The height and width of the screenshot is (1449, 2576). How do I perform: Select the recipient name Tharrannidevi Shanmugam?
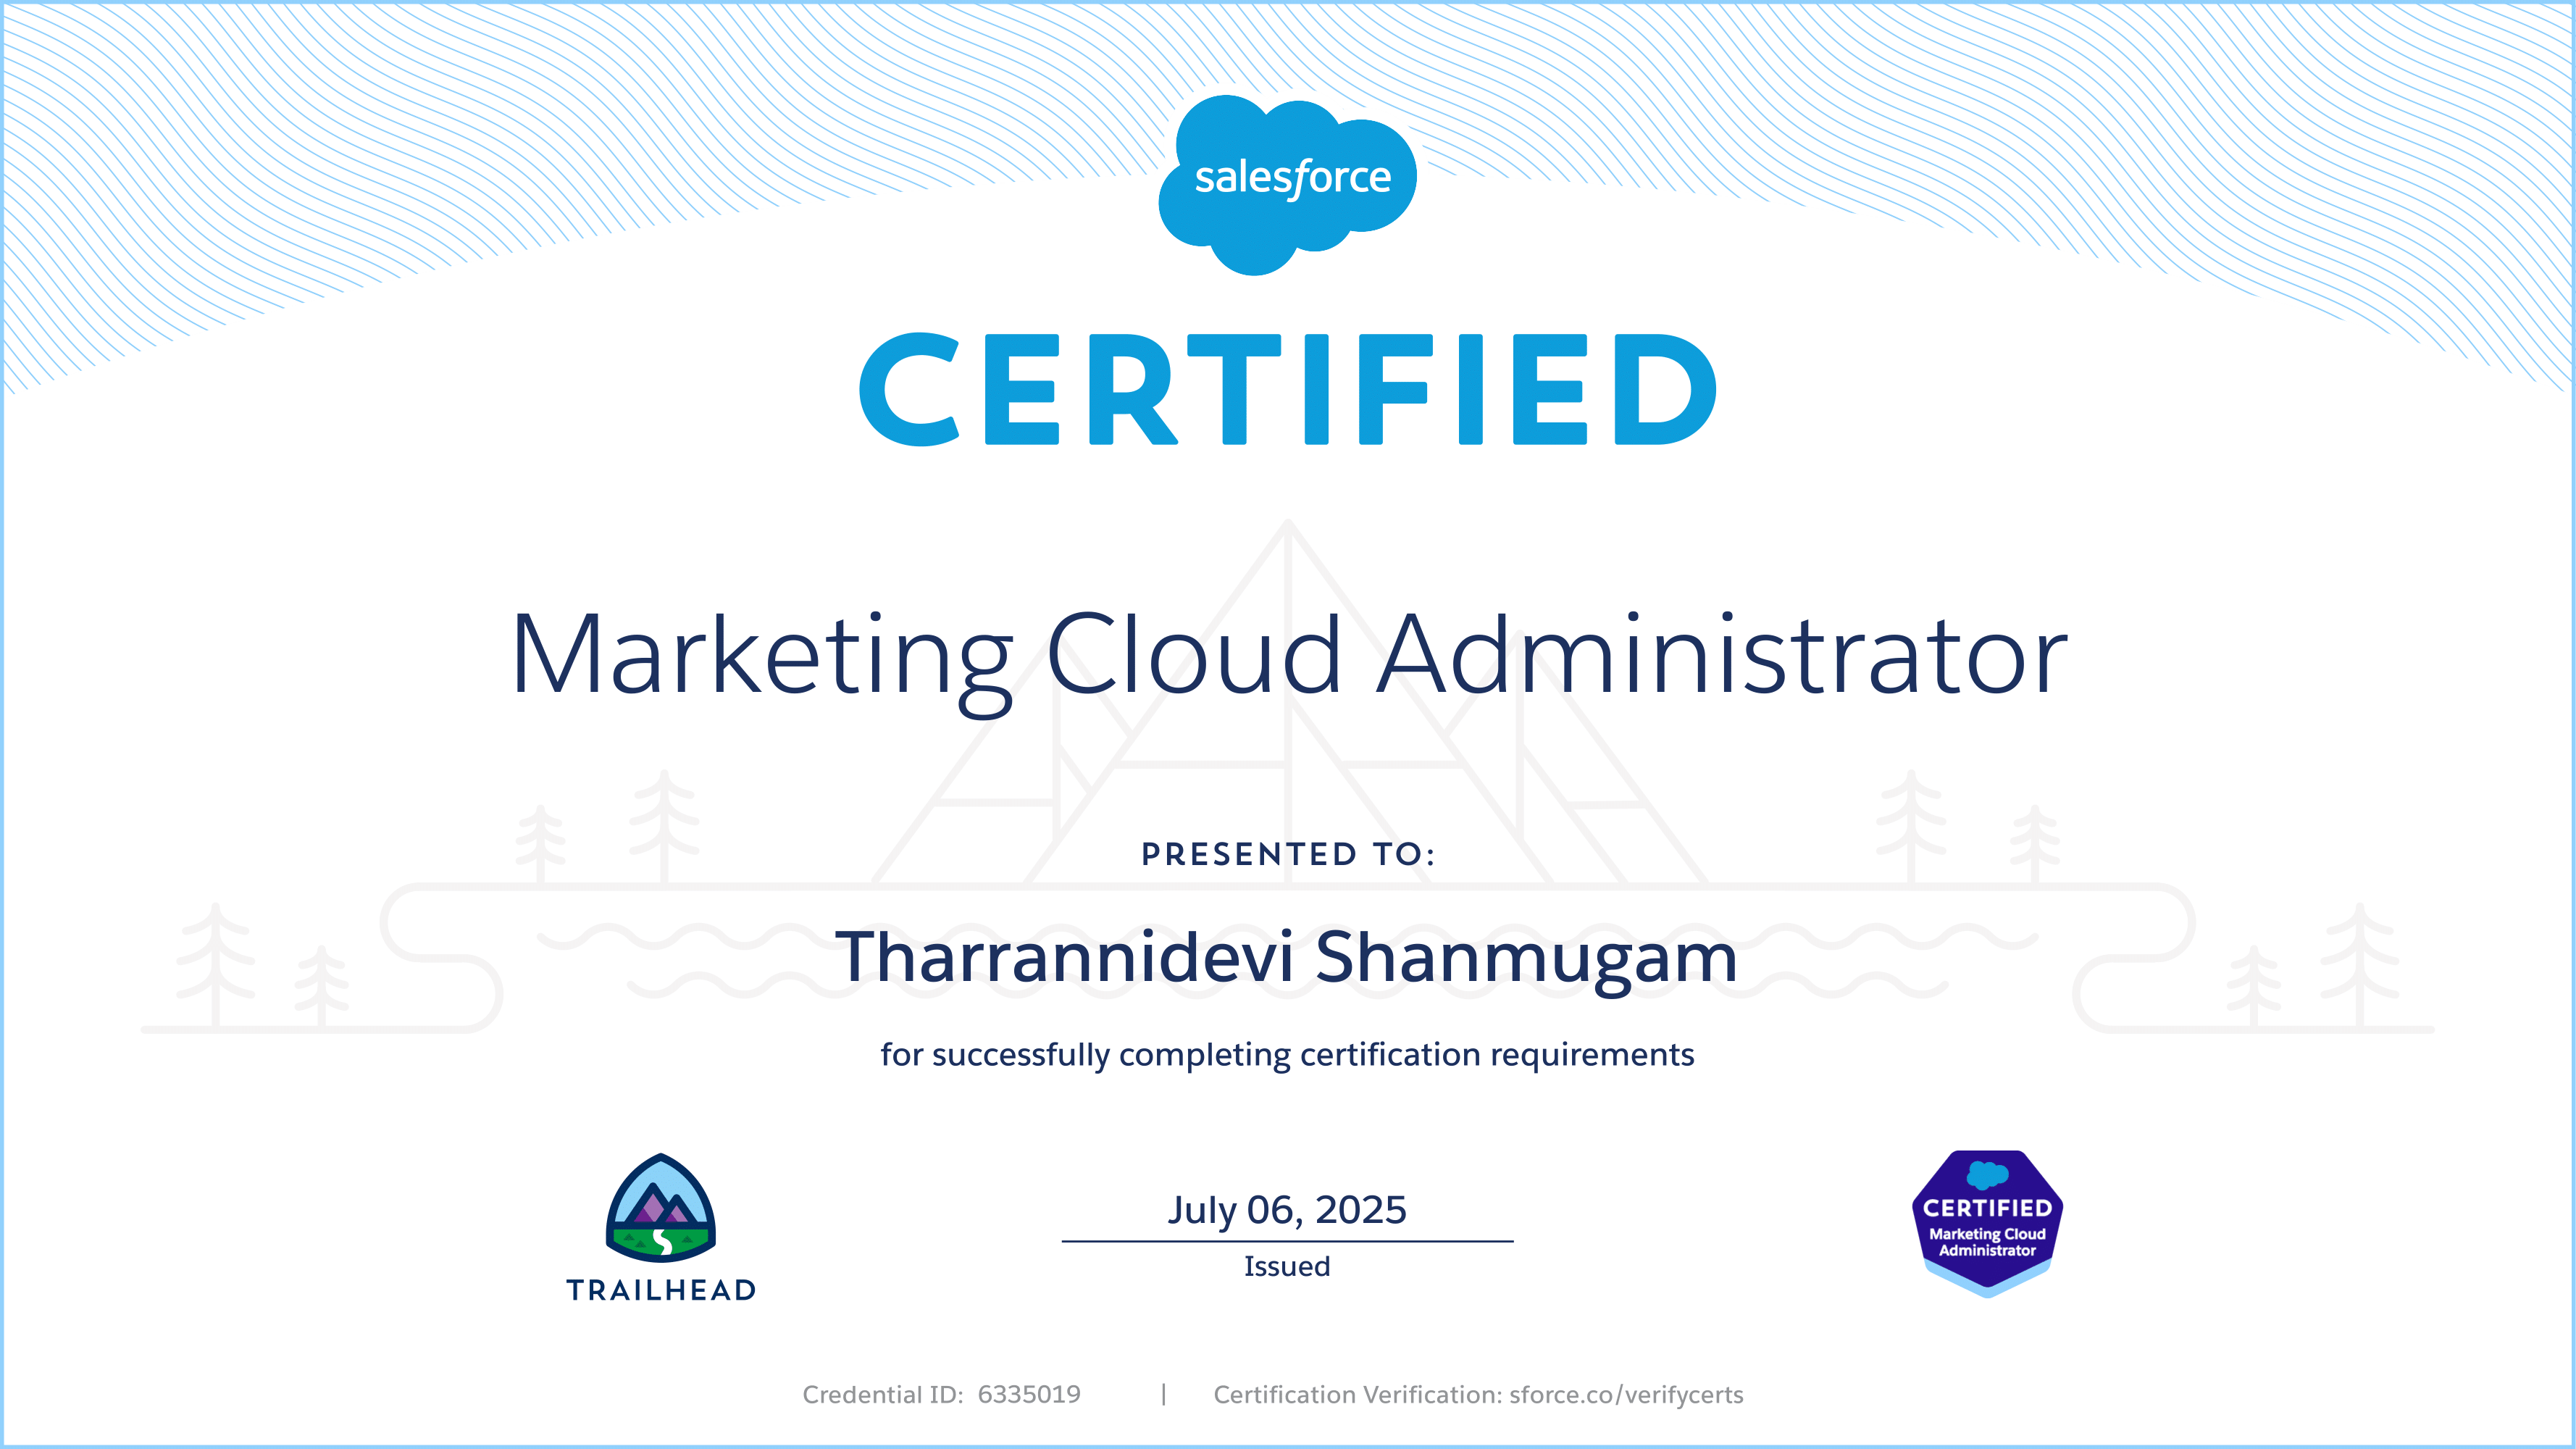(x=1286, y=957)
